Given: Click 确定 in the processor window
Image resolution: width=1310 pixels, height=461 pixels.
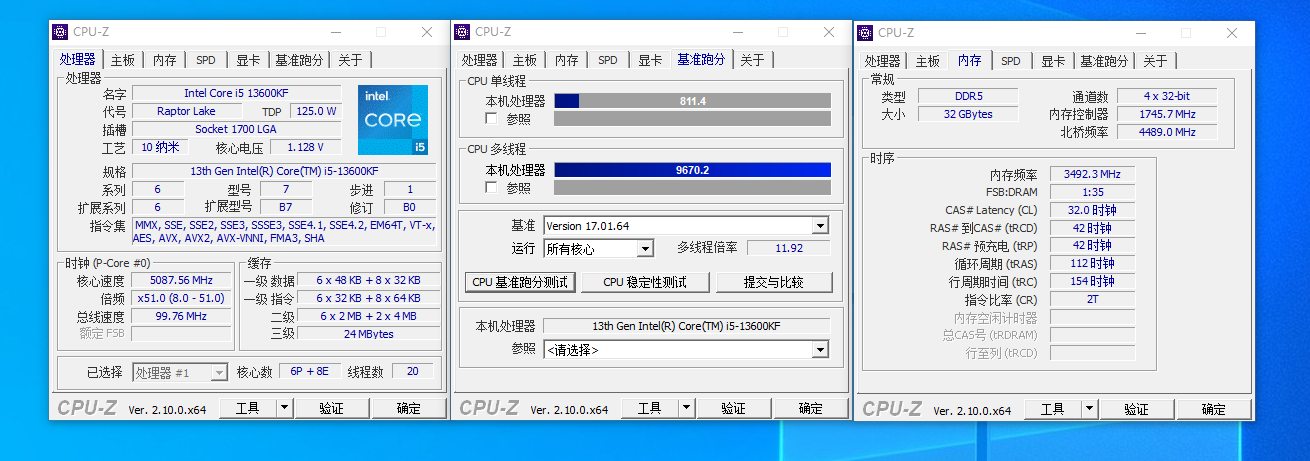Looking at the screenshot, I should (409, 408).
